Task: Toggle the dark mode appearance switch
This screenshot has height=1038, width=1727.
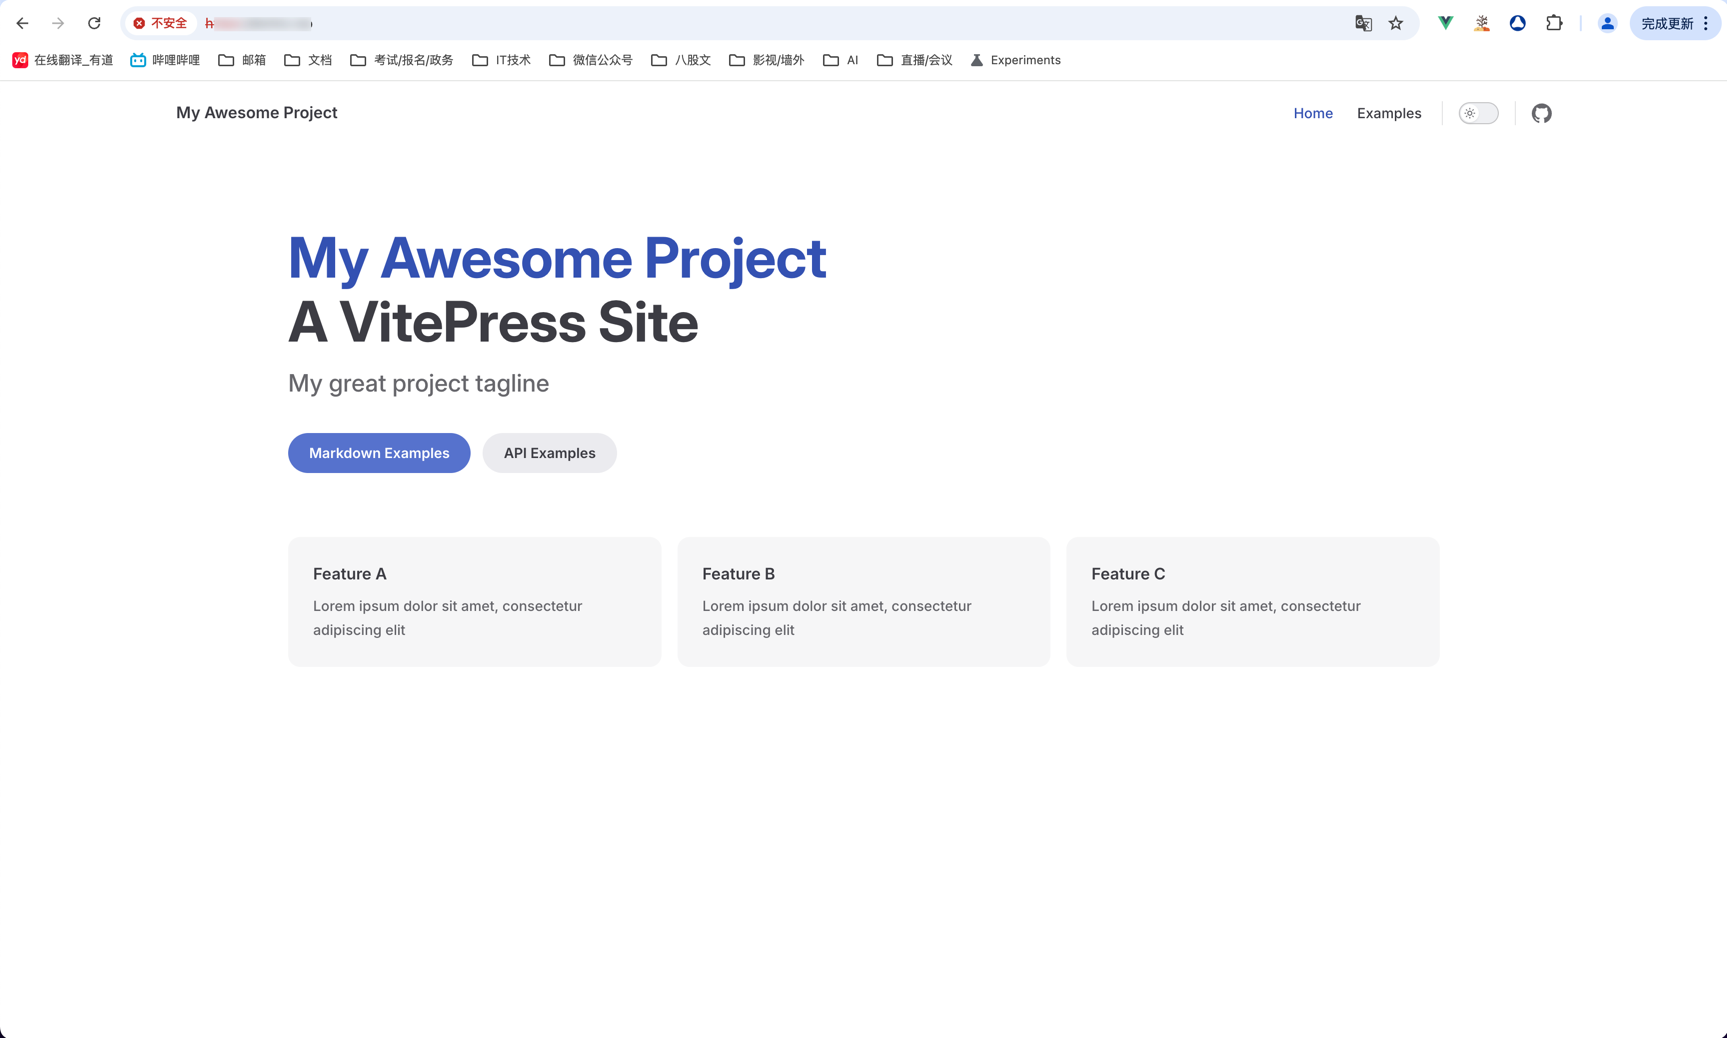Action: (1478, 113)
